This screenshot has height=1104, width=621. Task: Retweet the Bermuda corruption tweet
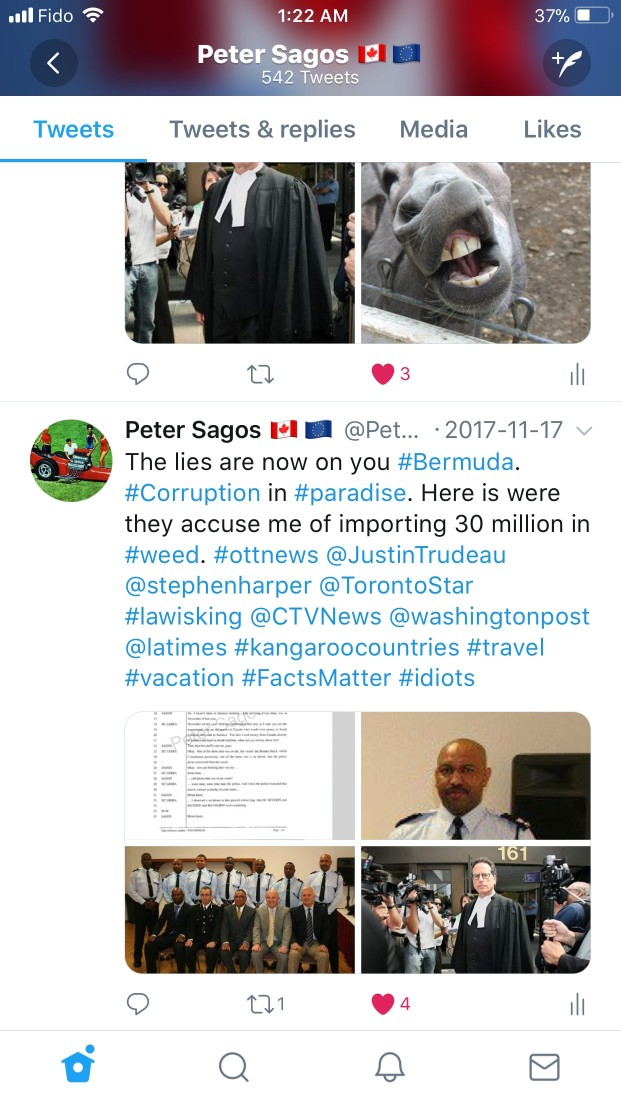266,1003
